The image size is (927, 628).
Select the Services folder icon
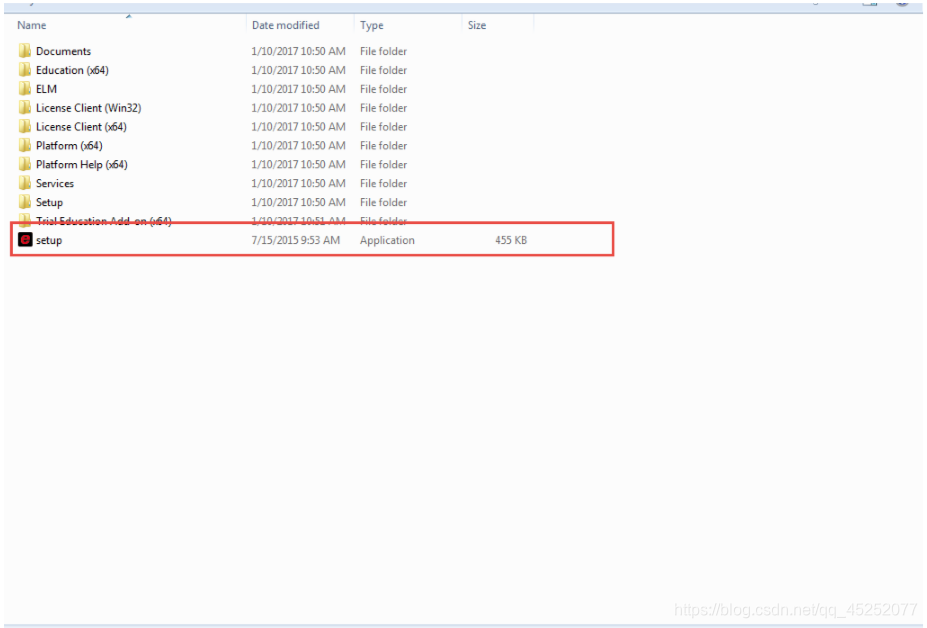click(25, 184)
